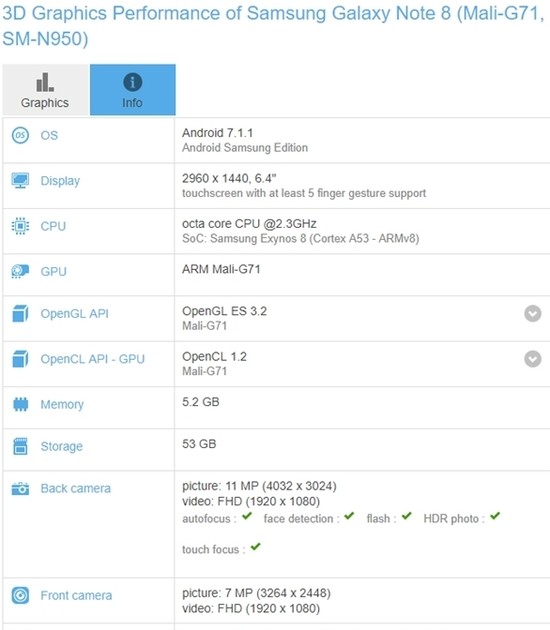
Task: Click the Memory label
Action: pyautogui.click(x=62, y=405)
